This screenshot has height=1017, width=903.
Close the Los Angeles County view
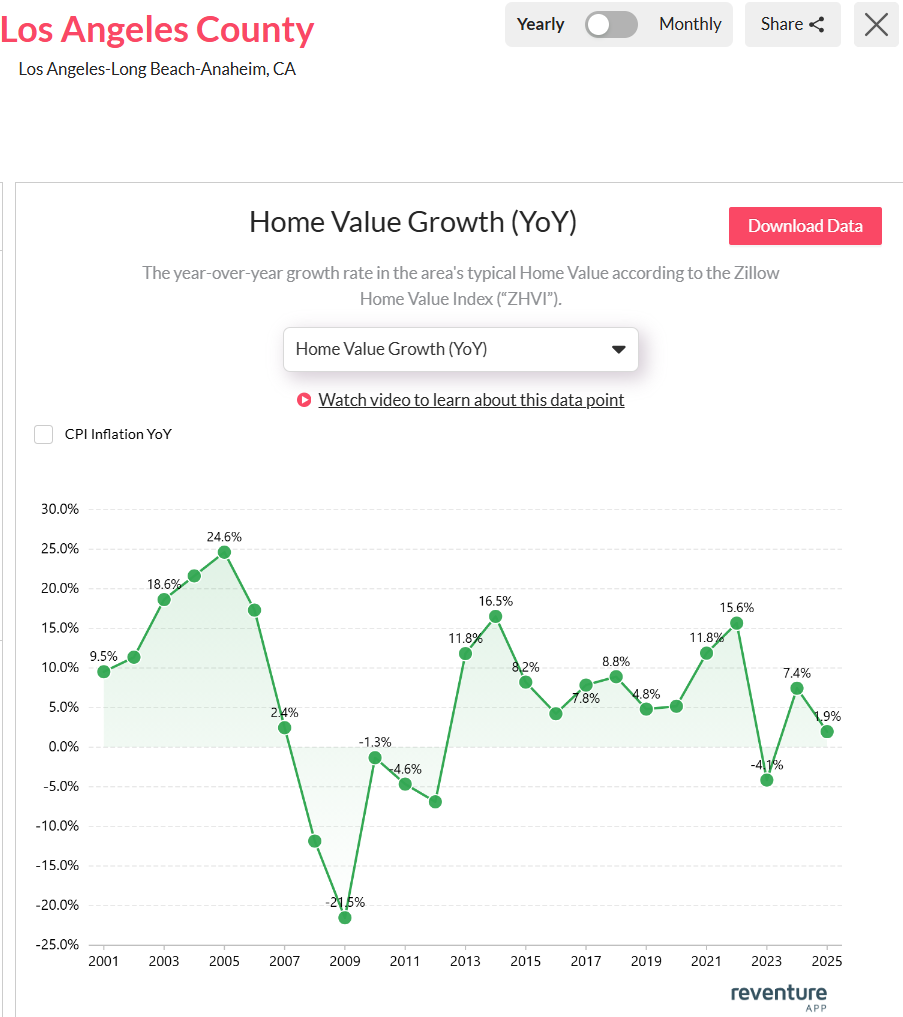876,25
